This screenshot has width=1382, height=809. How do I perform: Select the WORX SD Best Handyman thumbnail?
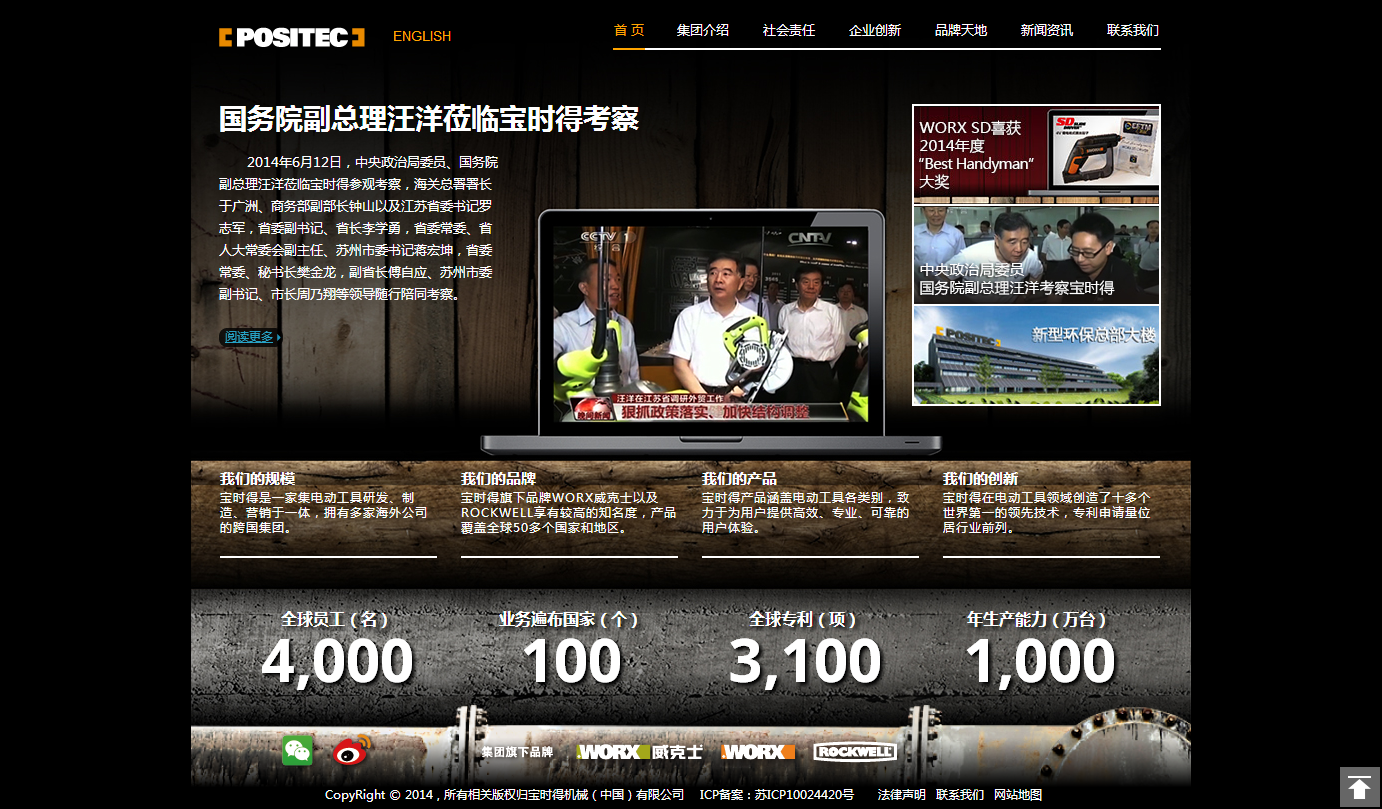point(1036,155)
